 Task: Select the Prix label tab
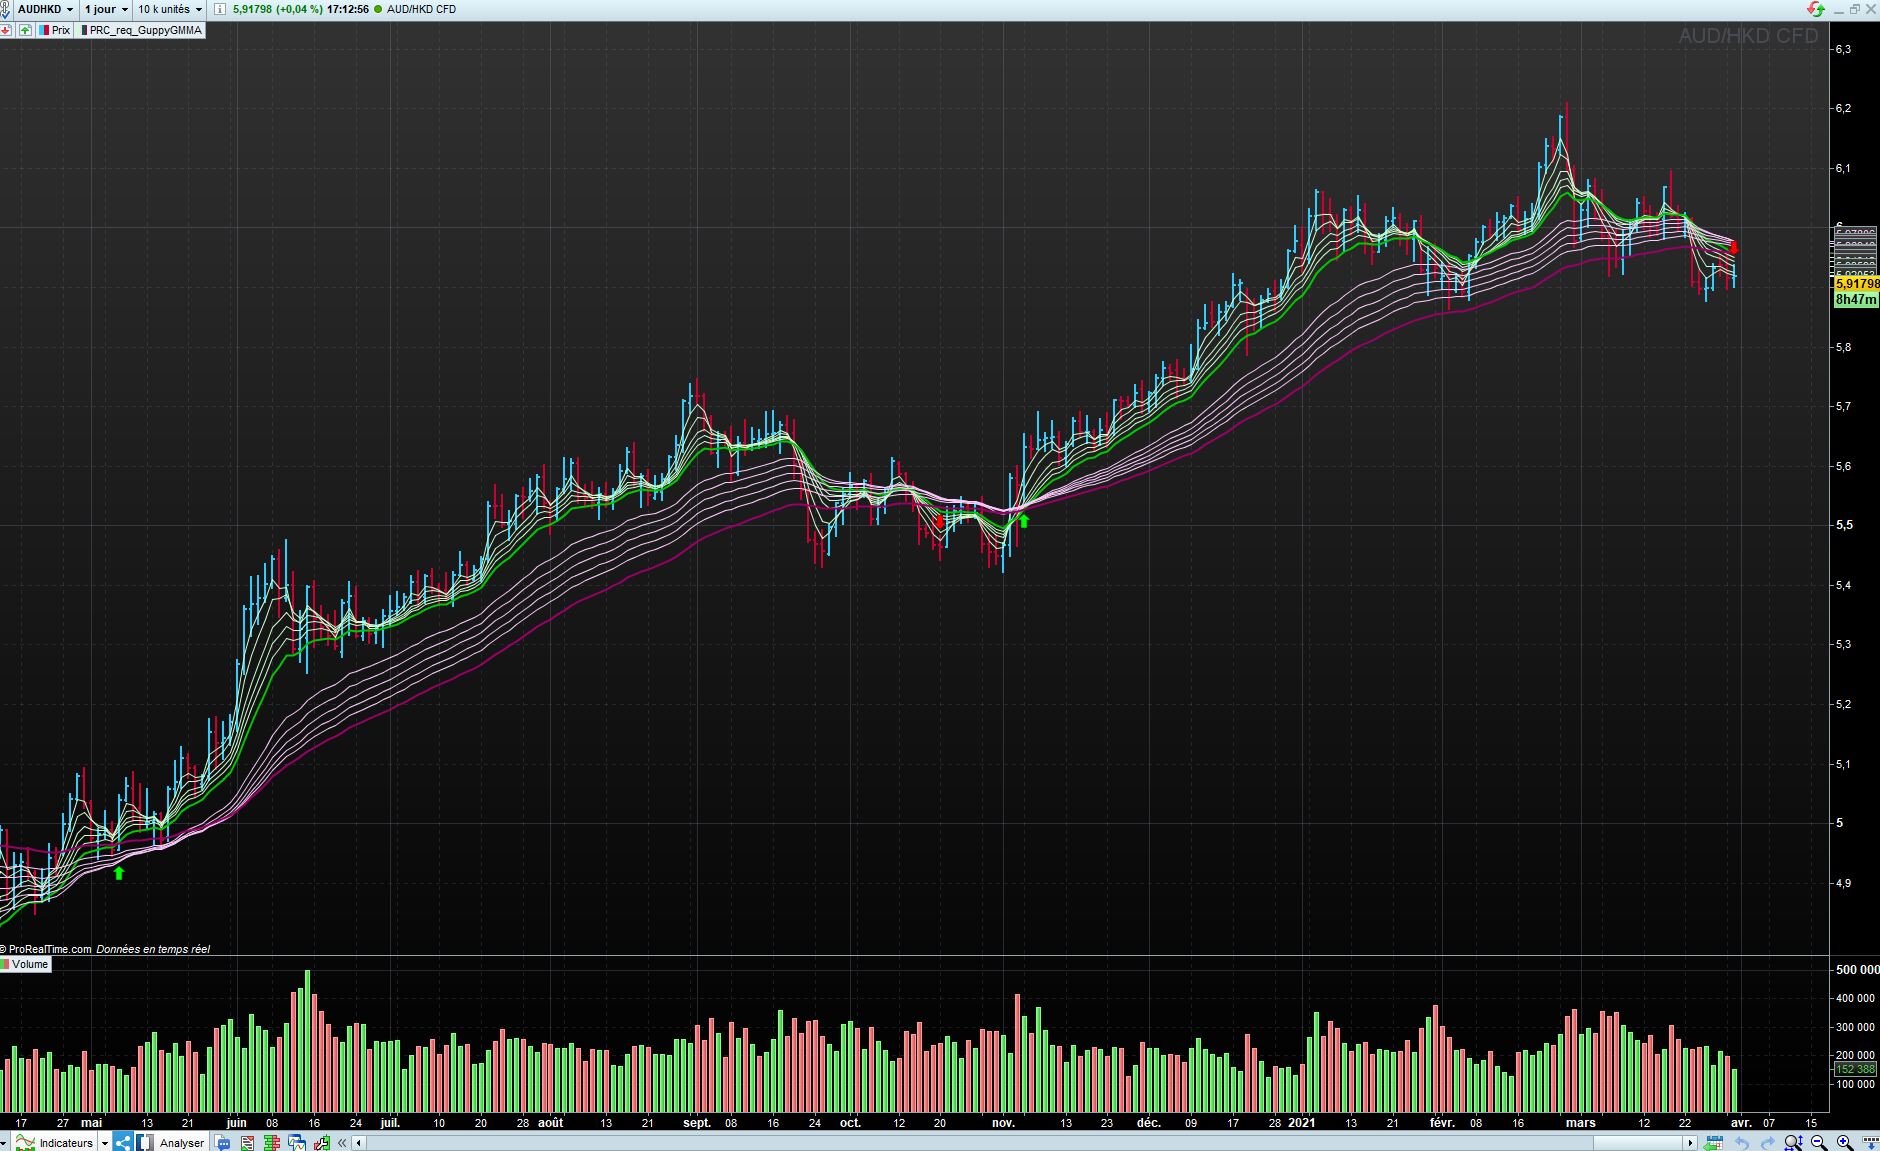pyautogui.click(x=55, y=30)
